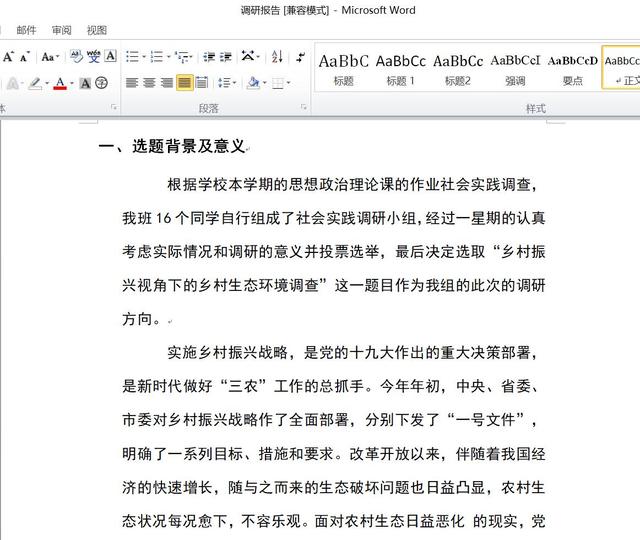This screenshot has height=540, width=640.
Task: Click the line starting 济的快速增长
Action: pos(334,487)
